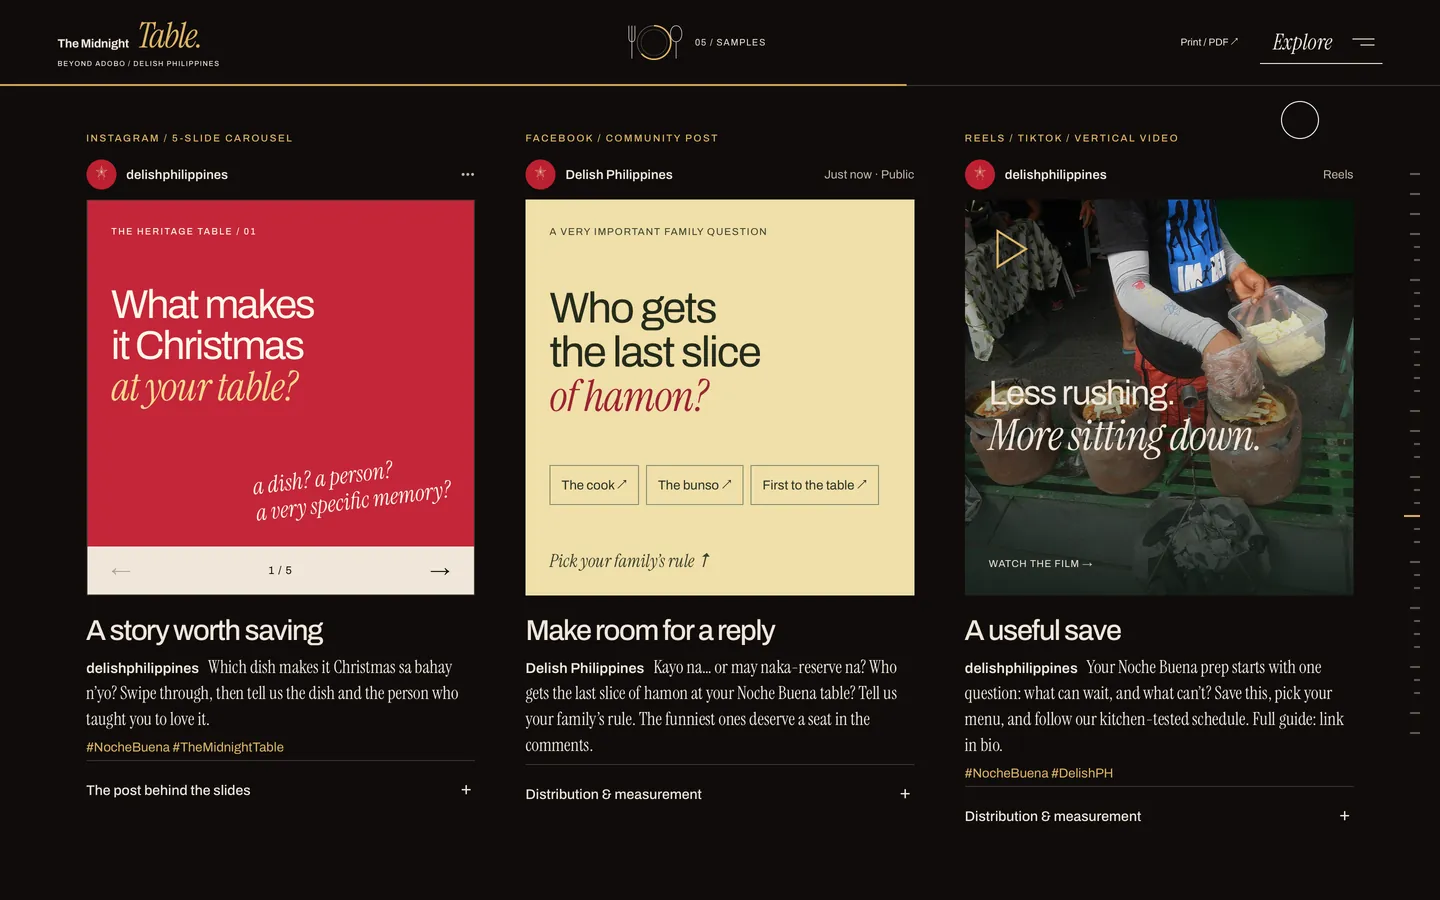
Task: Click the #NocheBuena #TheMidnightTable hashtags
Action: [x=185, y=747]
